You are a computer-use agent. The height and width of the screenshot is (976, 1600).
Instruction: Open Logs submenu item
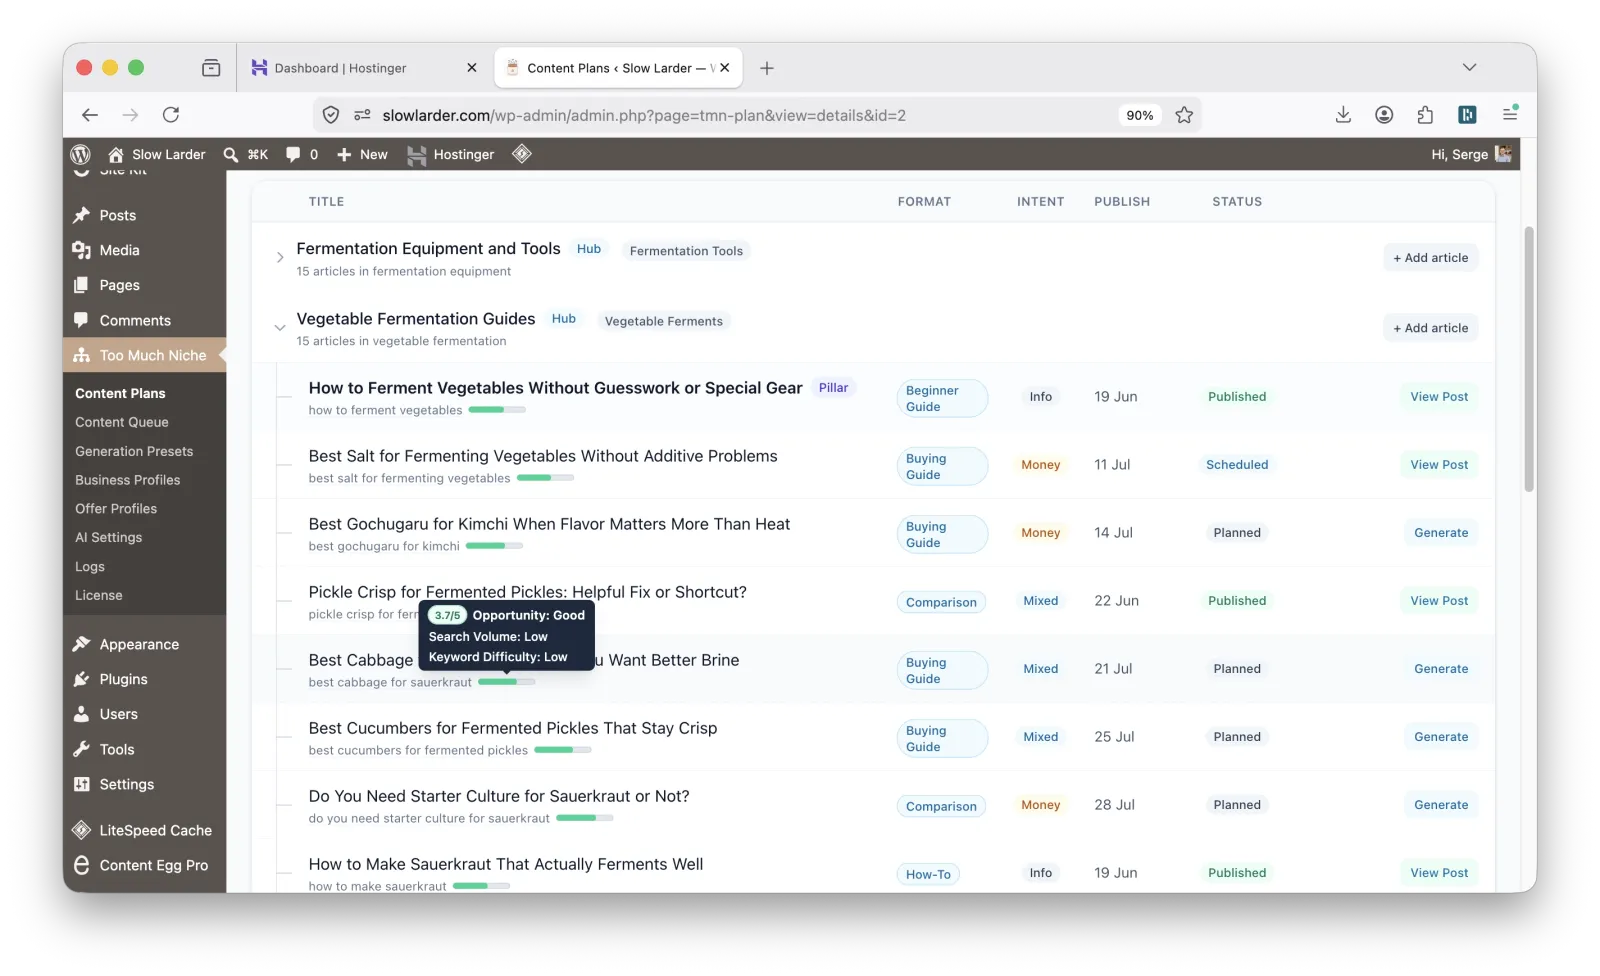pyautogui.click(x=90, y=566)
